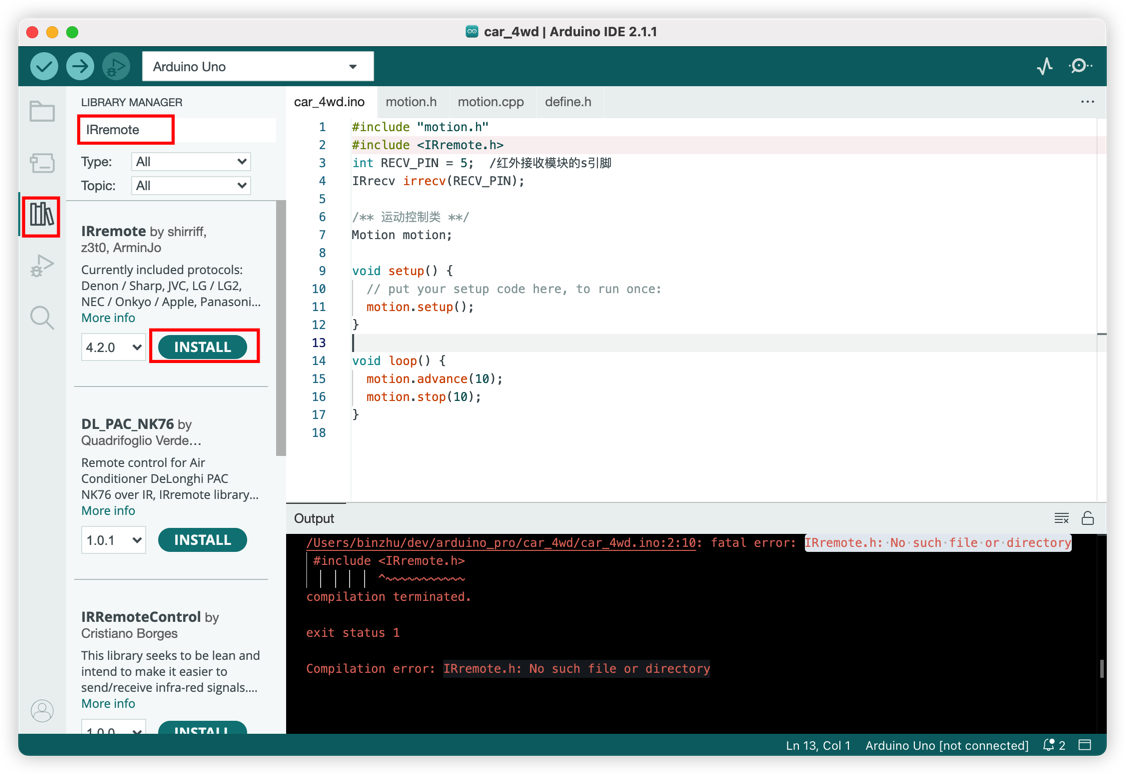
Task: Switch to the define.h tab
Action: coord(568,101)
